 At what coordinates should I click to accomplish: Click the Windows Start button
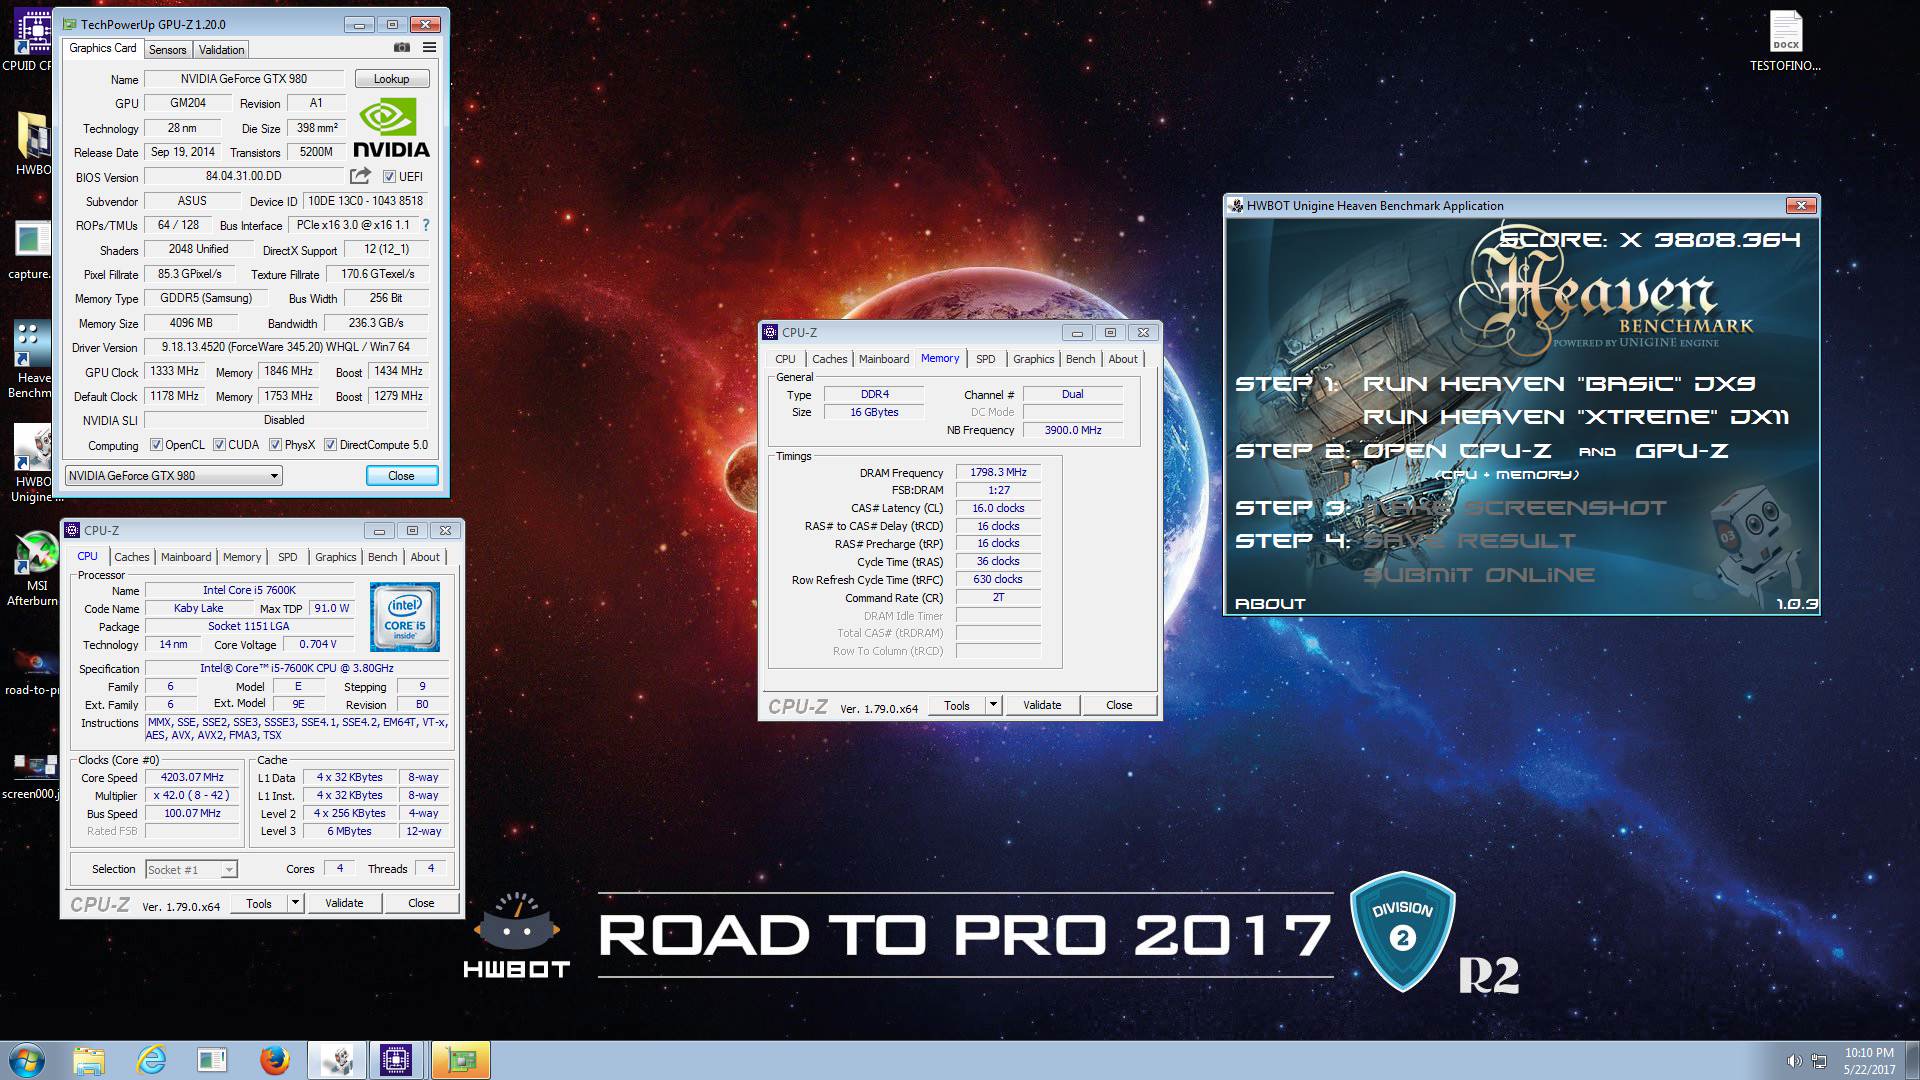click(x=26, y=1060)
